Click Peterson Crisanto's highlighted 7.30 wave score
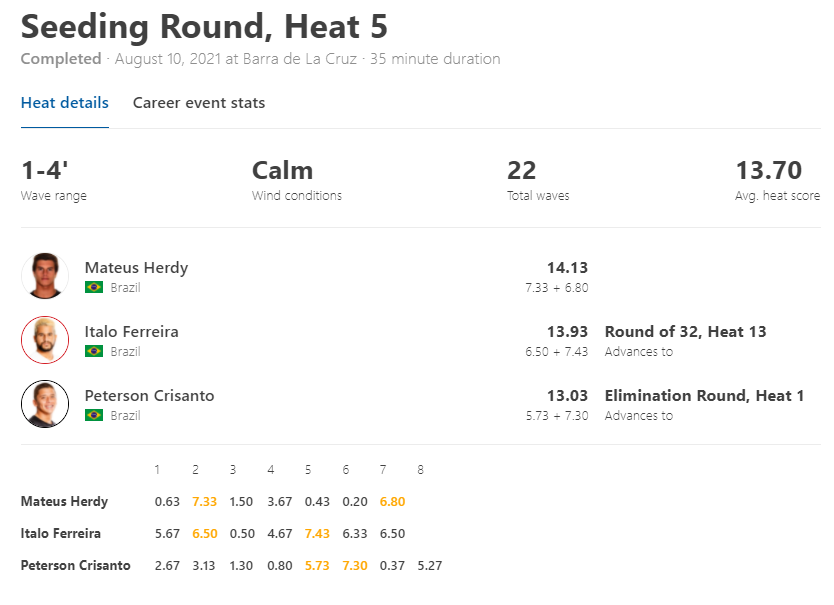834x605 pixels. click(x=355, y=565)
